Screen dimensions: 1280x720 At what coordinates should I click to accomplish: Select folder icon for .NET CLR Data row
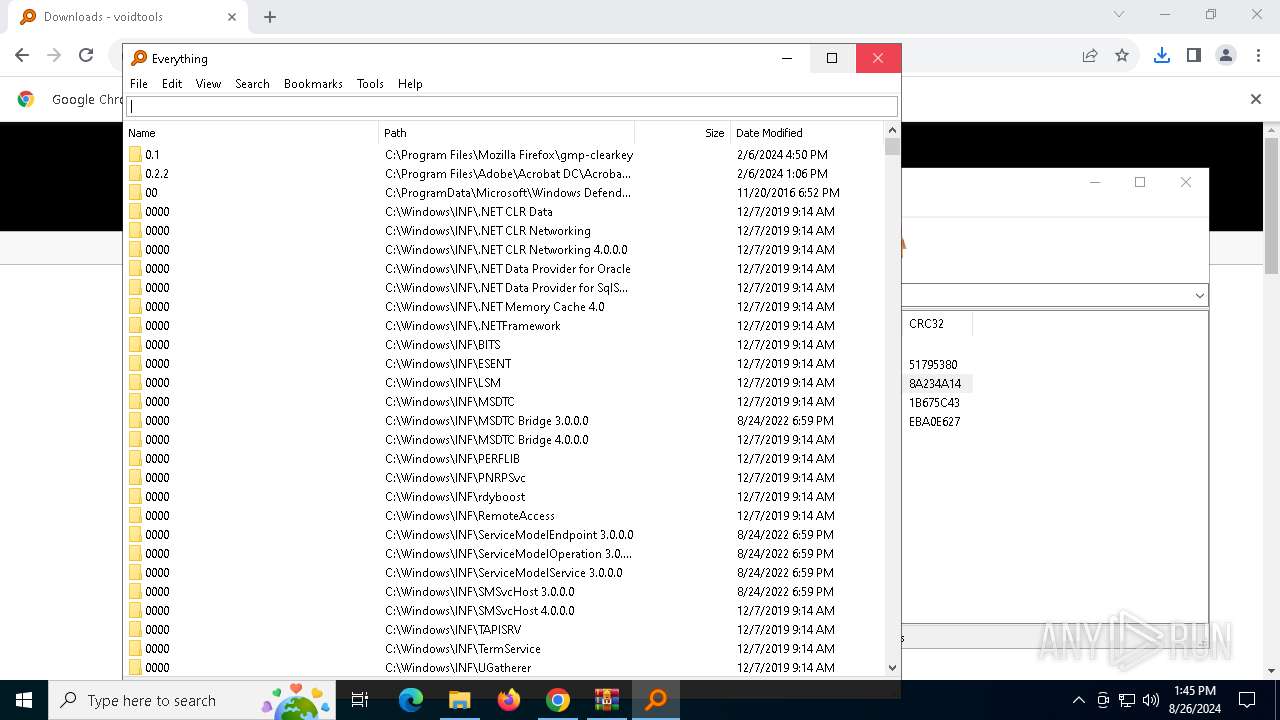(135, 212)
